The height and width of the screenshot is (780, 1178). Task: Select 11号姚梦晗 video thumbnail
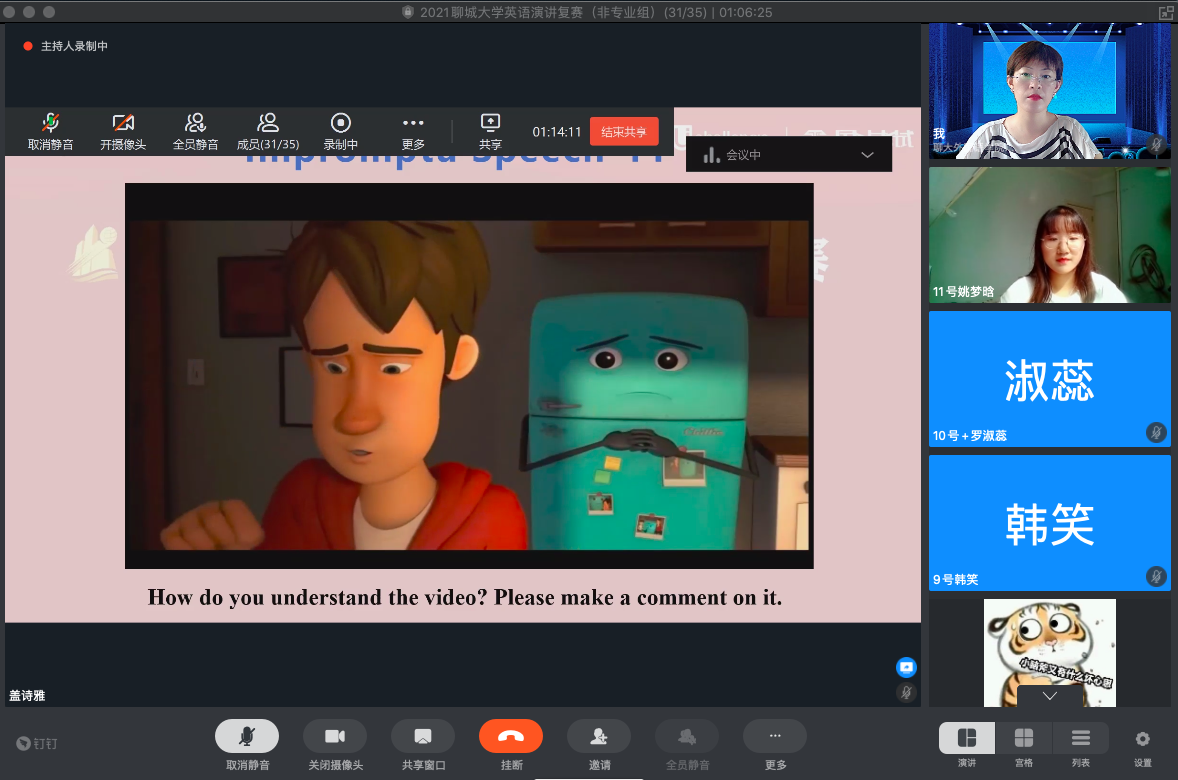(x=1049, y=235)
